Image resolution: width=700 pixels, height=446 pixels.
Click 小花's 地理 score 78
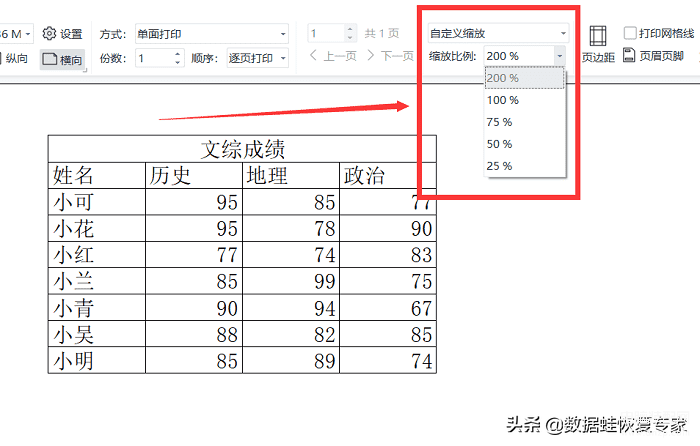[x=291, y=229]
